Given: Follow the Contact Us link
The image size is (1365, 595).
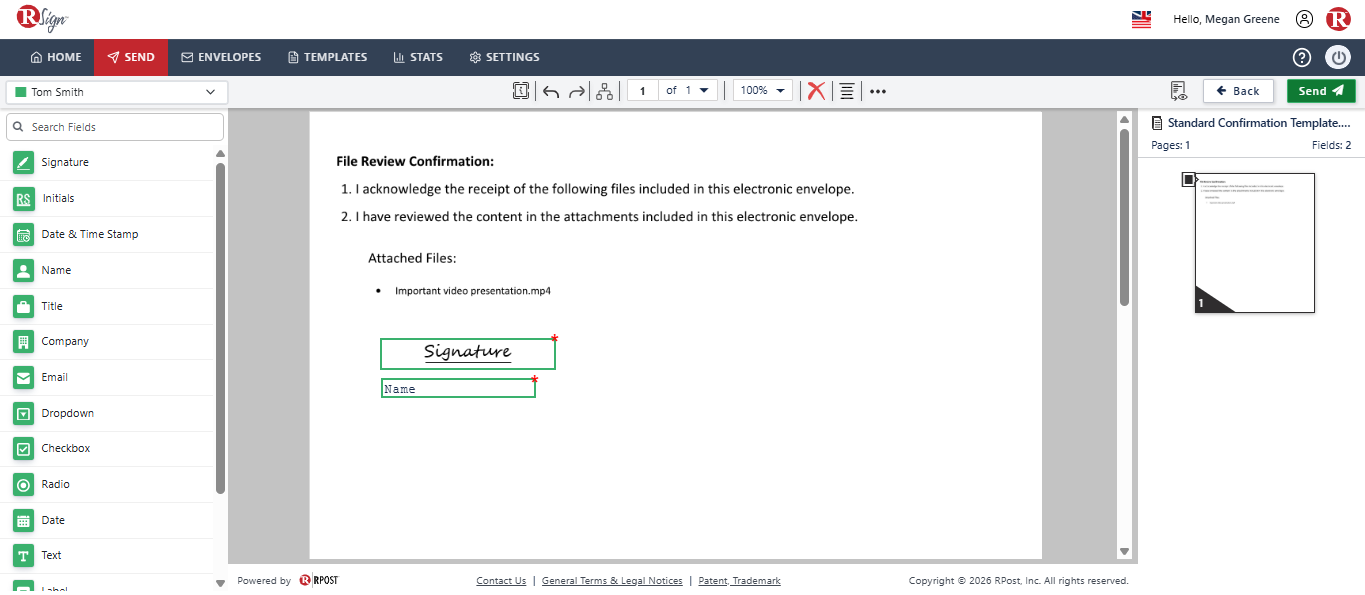Looking at the screenshot, I should (x=501, y=581).
